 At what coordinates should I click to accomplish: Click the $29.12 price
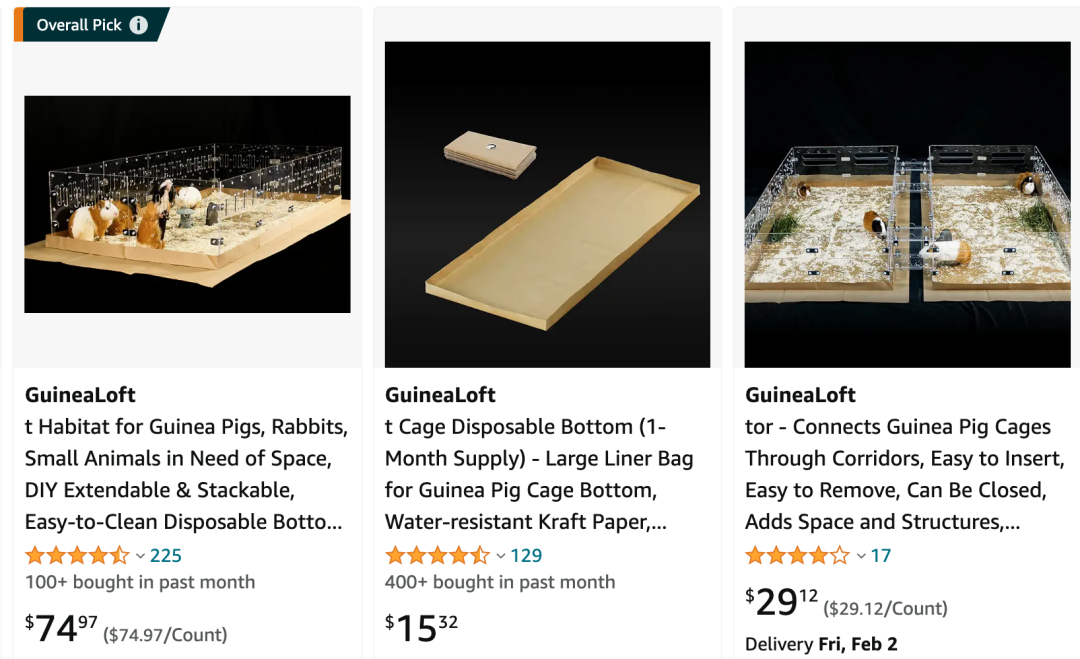click(x=782, y=602)
